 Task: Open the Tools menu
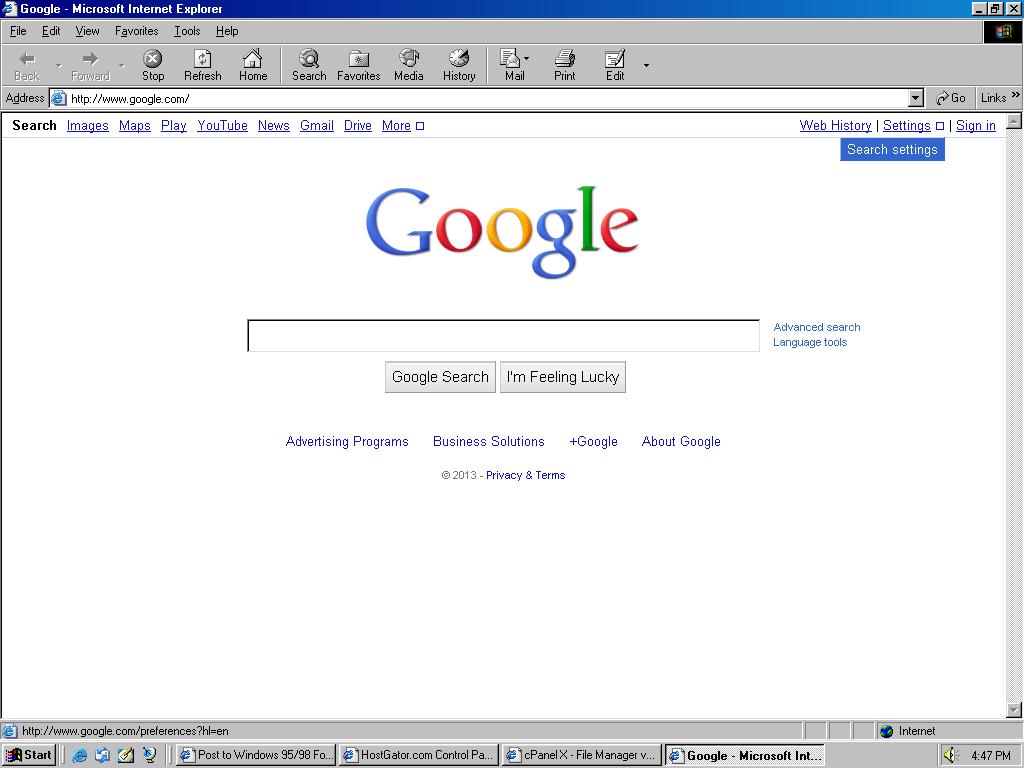point(187,31)
